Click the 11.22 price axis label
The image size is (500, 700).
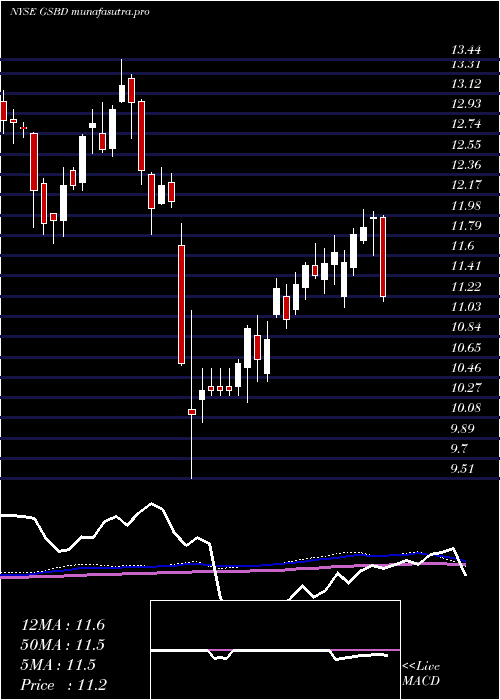466,287
